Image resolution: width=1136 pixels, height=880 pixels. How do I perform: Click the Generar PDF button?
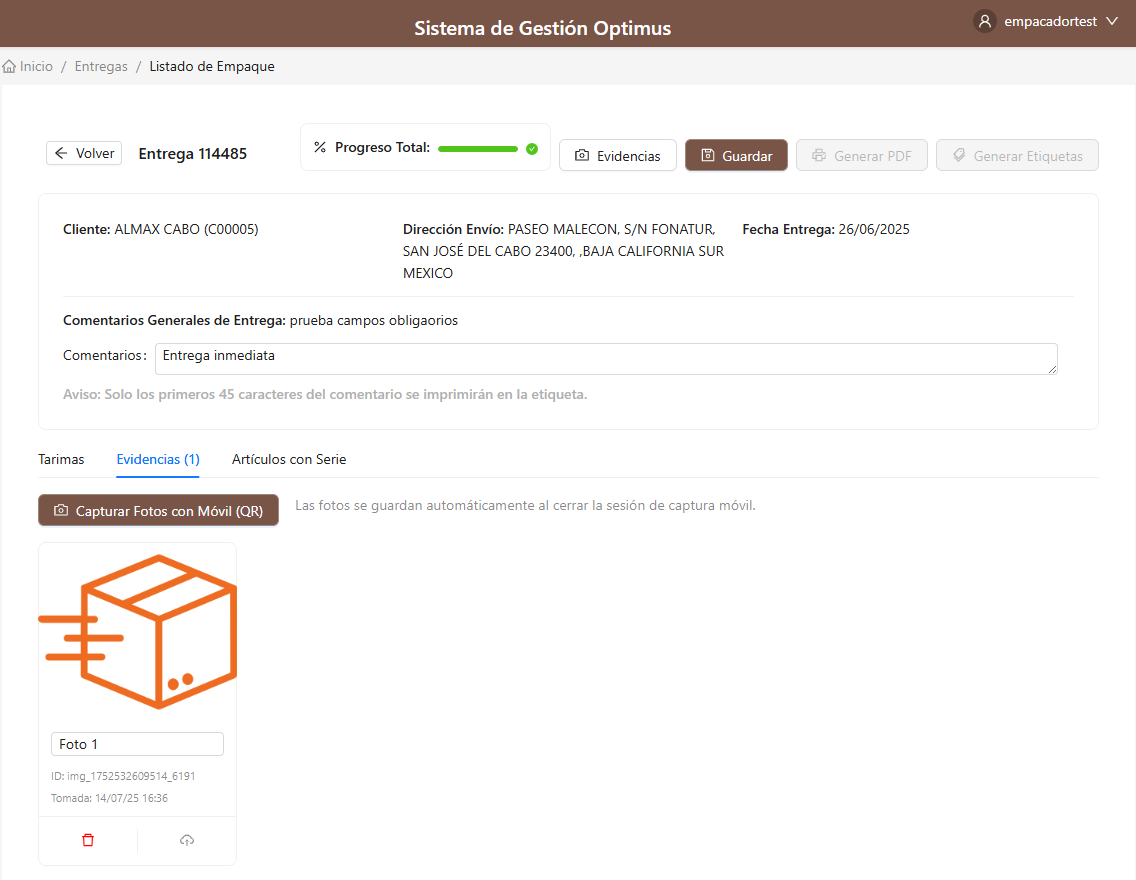[x=861, y=155]
